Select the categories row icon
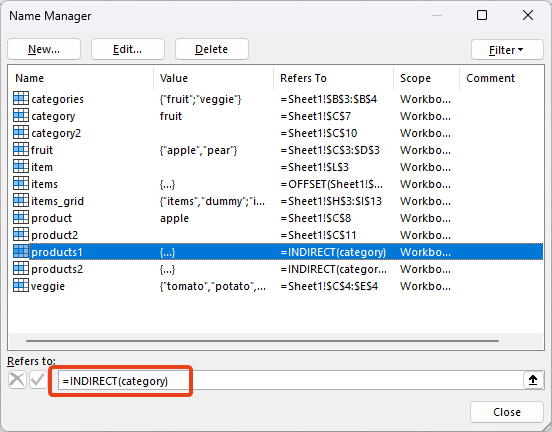The image size is (552, 432). tap(21, 98)
